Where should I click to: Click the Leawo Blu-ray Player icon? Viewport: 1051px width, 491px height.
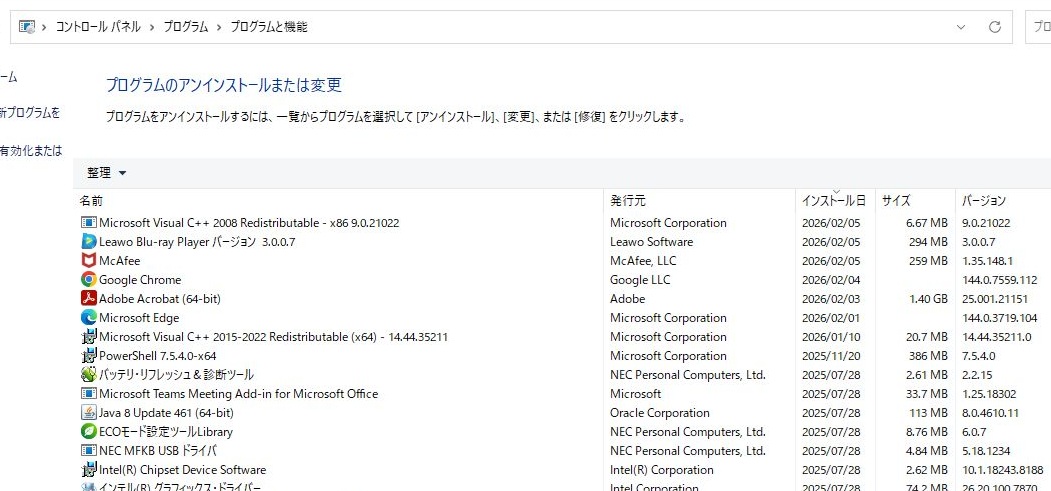(x=88, y=242)
